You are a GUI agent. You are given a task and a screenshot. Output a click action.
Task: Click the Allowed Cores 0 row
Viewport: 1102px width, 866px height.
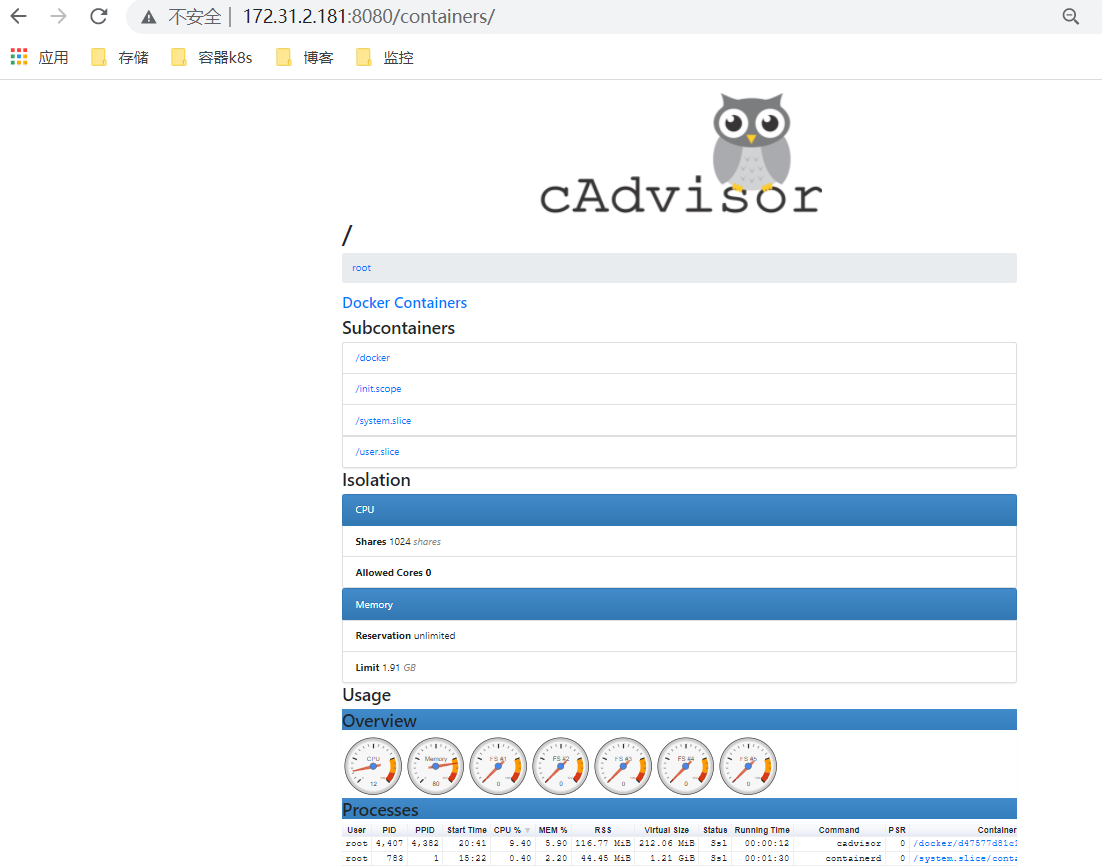tap(679, 573)
